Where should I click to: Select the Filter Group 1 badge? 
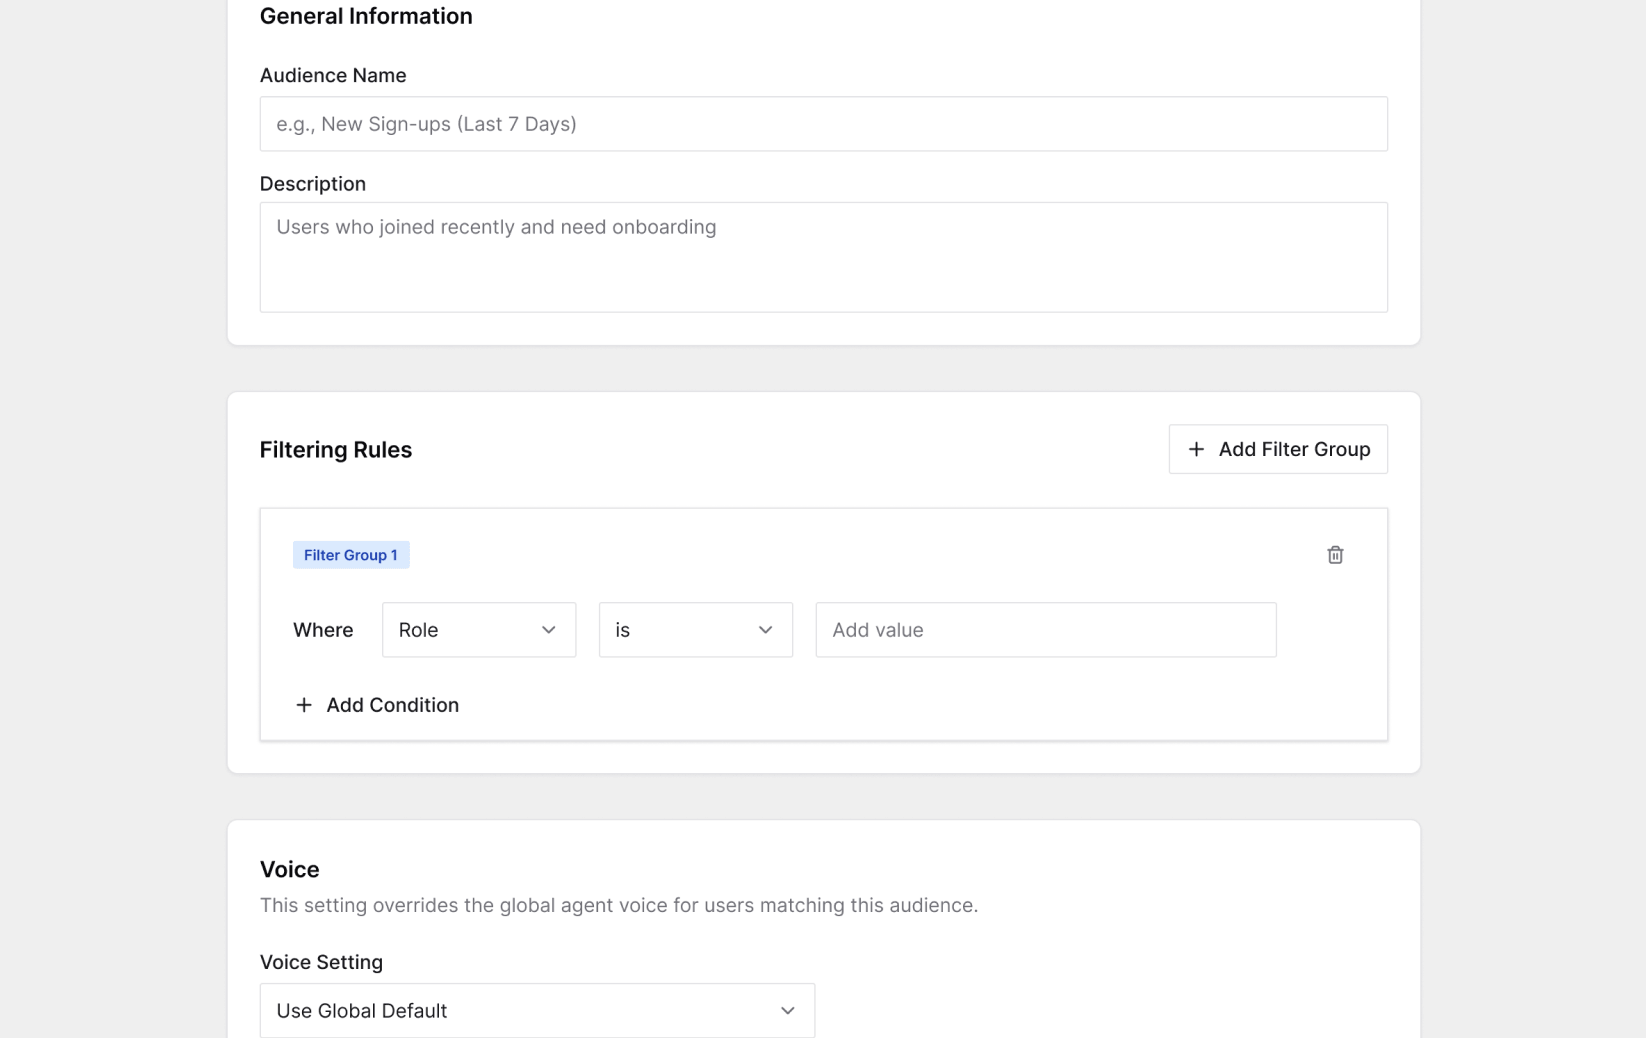[351, 555]
